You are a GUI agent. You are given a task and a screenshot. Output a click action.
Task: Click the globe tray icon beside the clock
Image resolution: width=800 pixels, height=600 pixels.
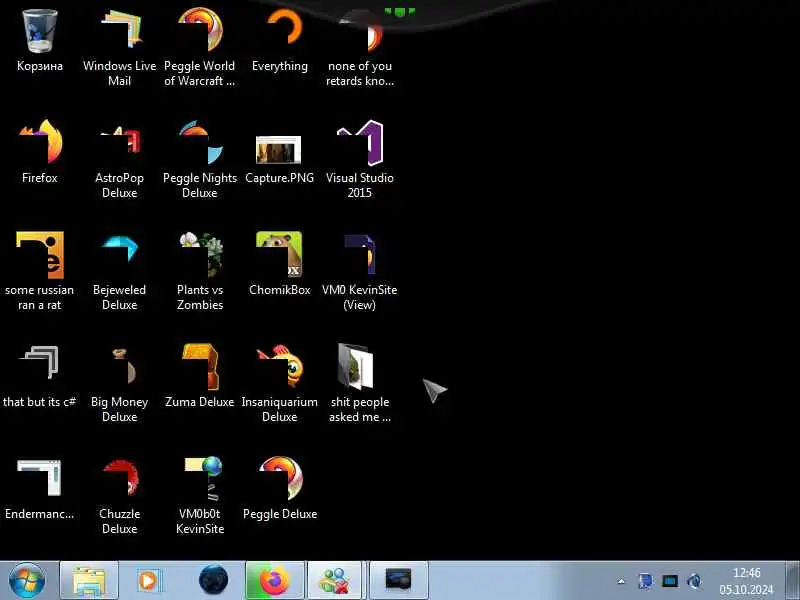point(694,581)
